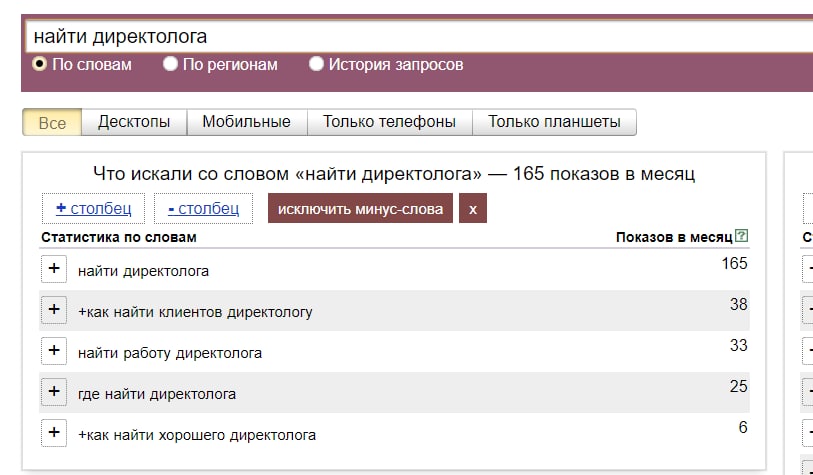Add 'найти директолога' with its plus icon
The height and width of the screenshot is (475, 813).
click(x=54, y=269)
